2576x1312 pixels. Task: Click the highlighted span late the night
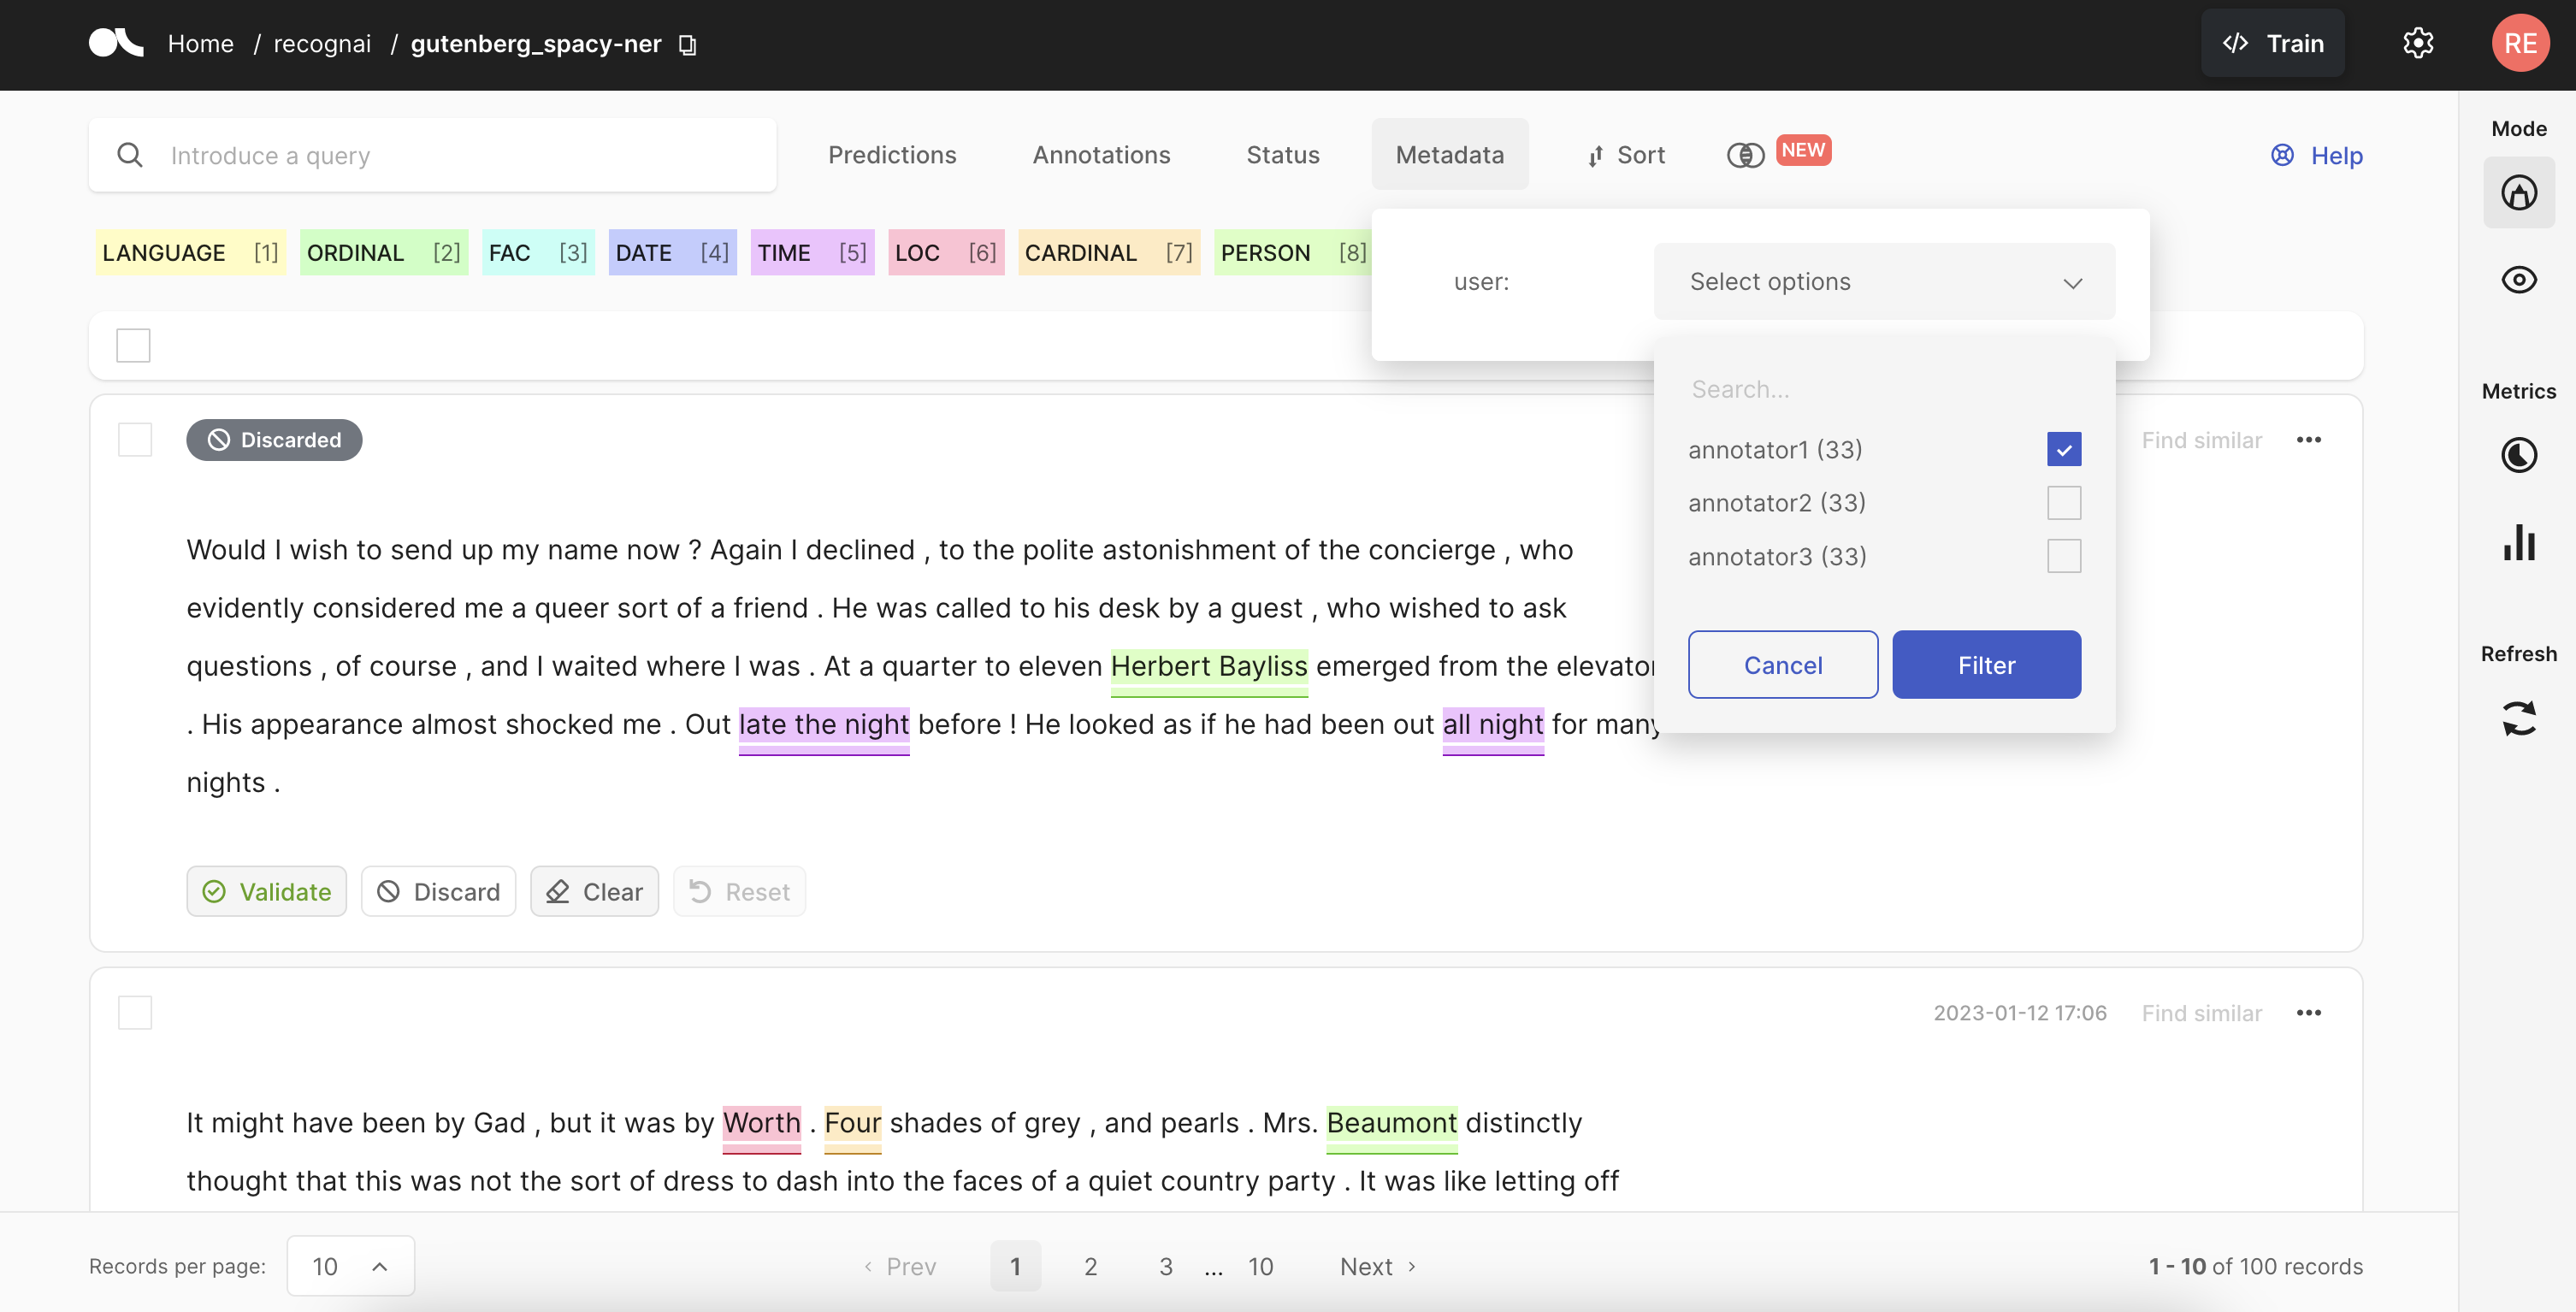[x=824, y=724]
